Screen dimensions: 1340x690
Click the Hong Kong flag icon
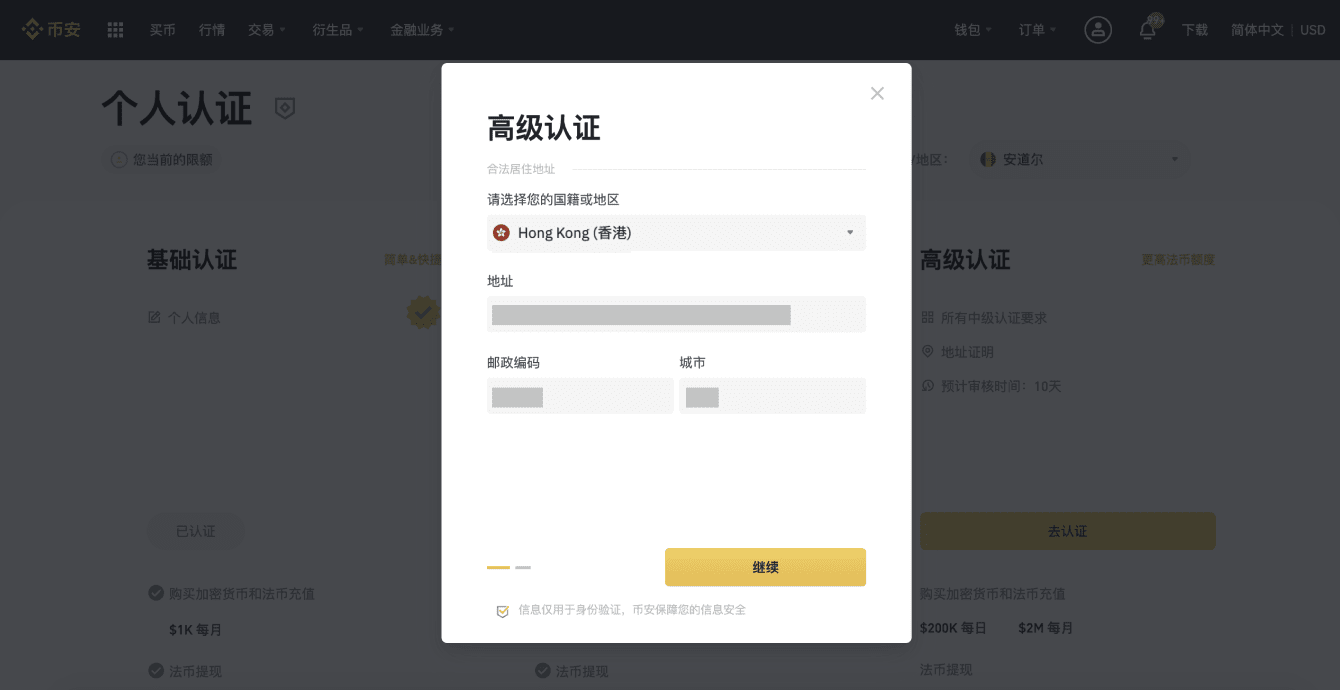[x=501, y=233]
